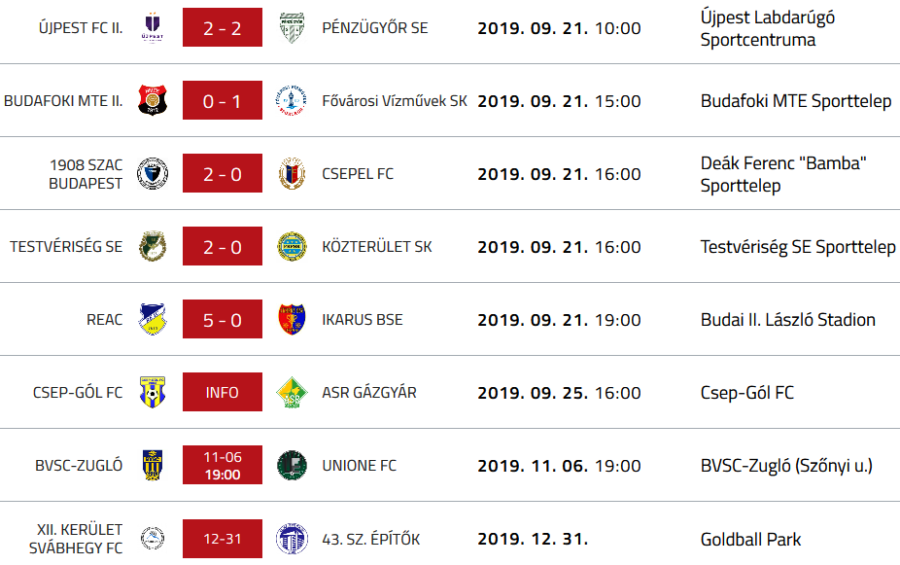Click the REAC team badge
The height and width of the screenshot is (565, 900).
click(152, 320)
